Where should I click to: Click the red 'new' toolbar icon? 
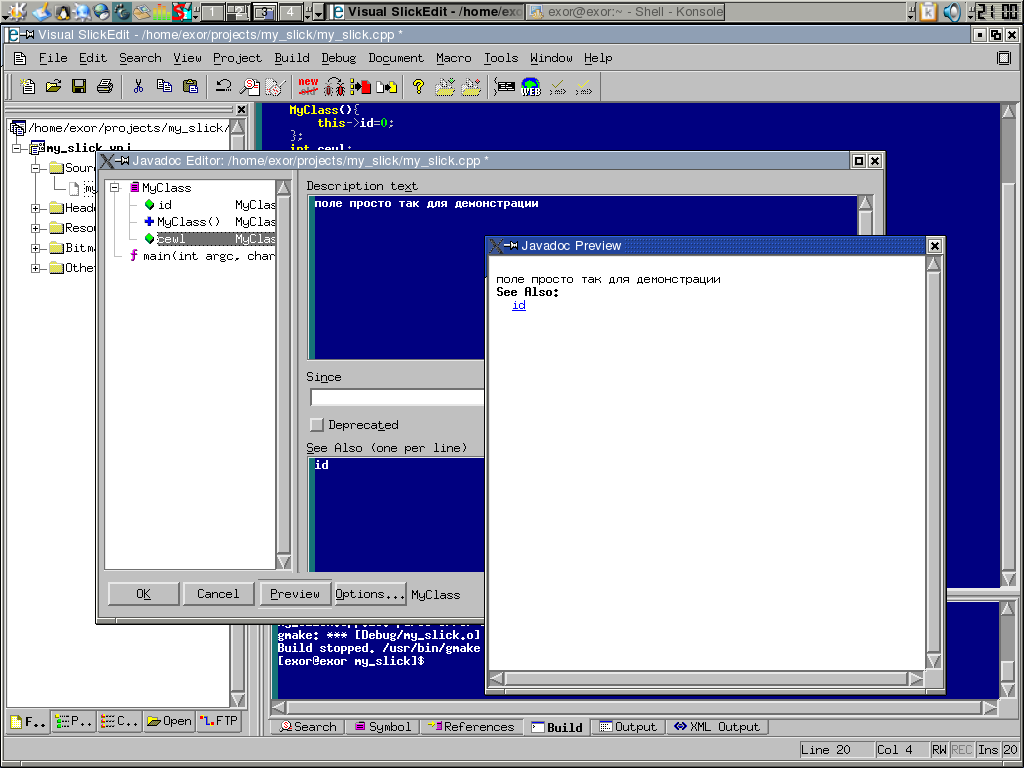[308, 86]
